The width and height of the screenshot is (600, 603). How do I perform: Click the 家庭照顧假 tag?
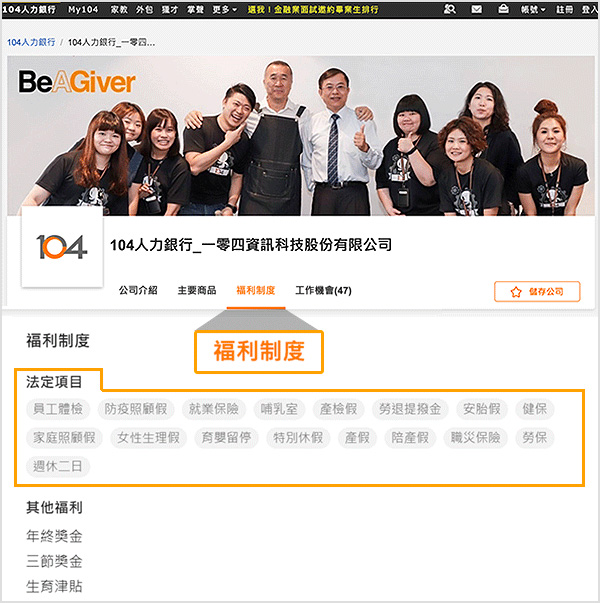(x=64, y=438)
